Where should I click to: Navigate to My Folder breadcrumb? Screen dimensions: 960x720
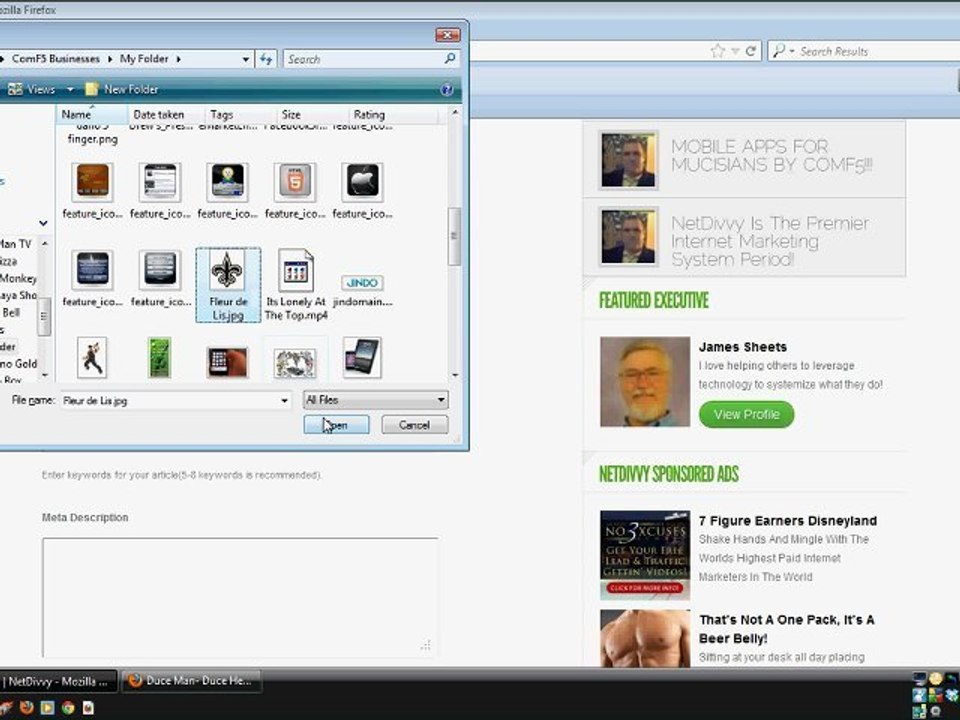(144, 59)
